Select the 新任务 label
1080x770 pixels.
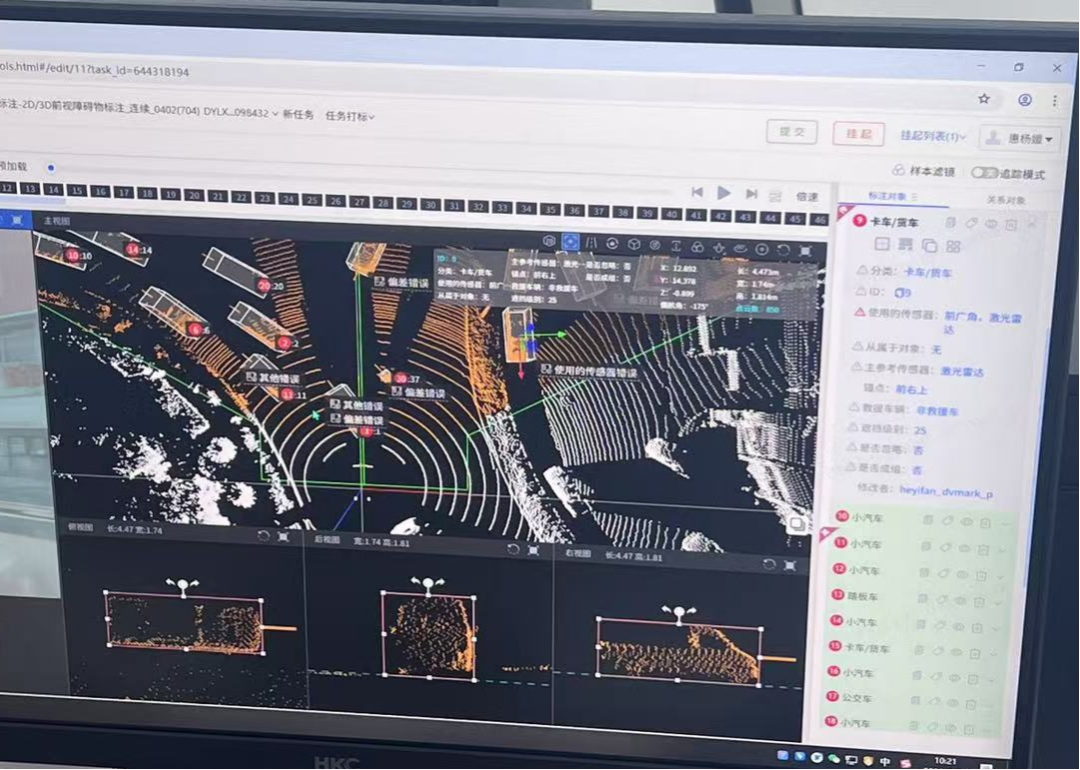click(298, 114)
